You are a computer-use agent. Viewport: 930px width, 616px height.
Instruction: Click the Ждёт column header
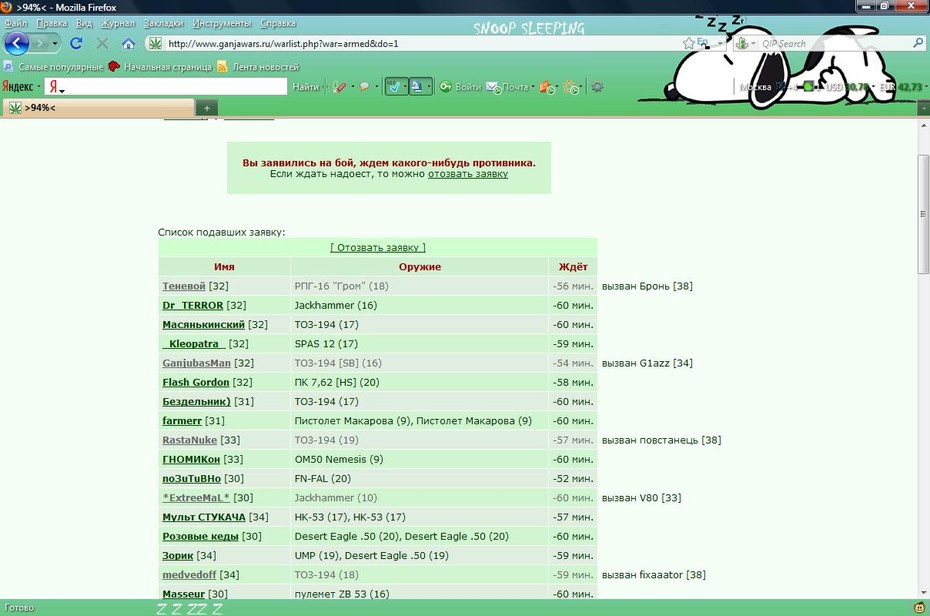(x=573, y=267)
